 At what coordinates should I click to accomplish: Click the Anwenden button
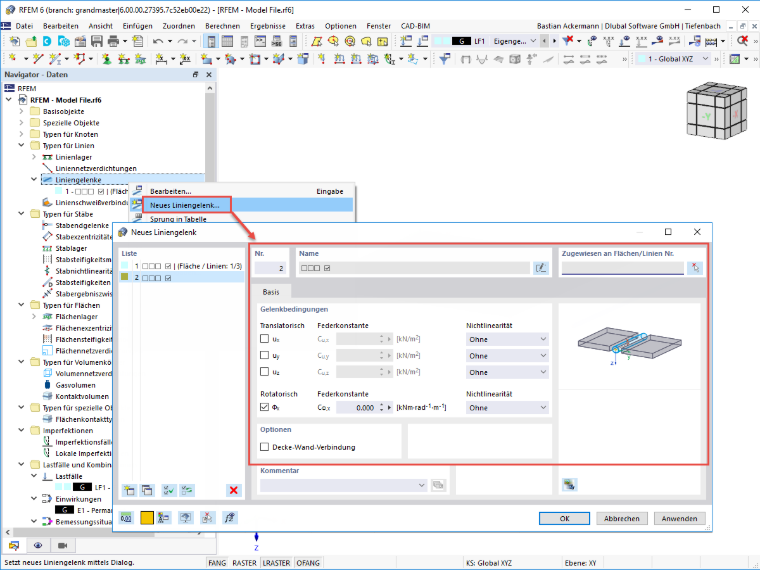(x=679, y=518)
